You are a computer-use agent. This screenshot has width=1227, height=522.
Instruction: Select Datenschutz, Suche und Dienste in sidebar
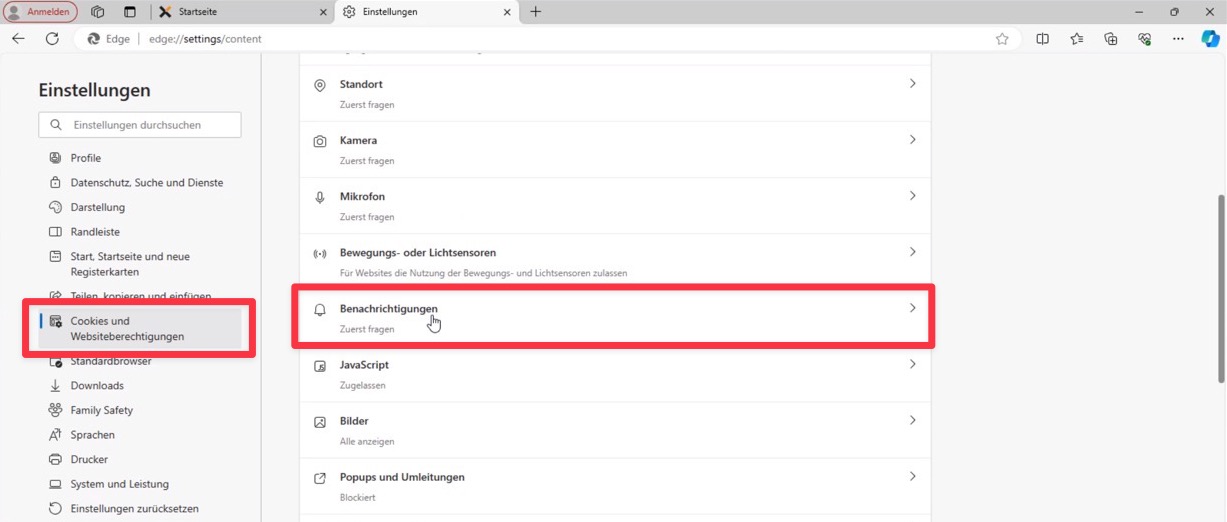[146, 183]
